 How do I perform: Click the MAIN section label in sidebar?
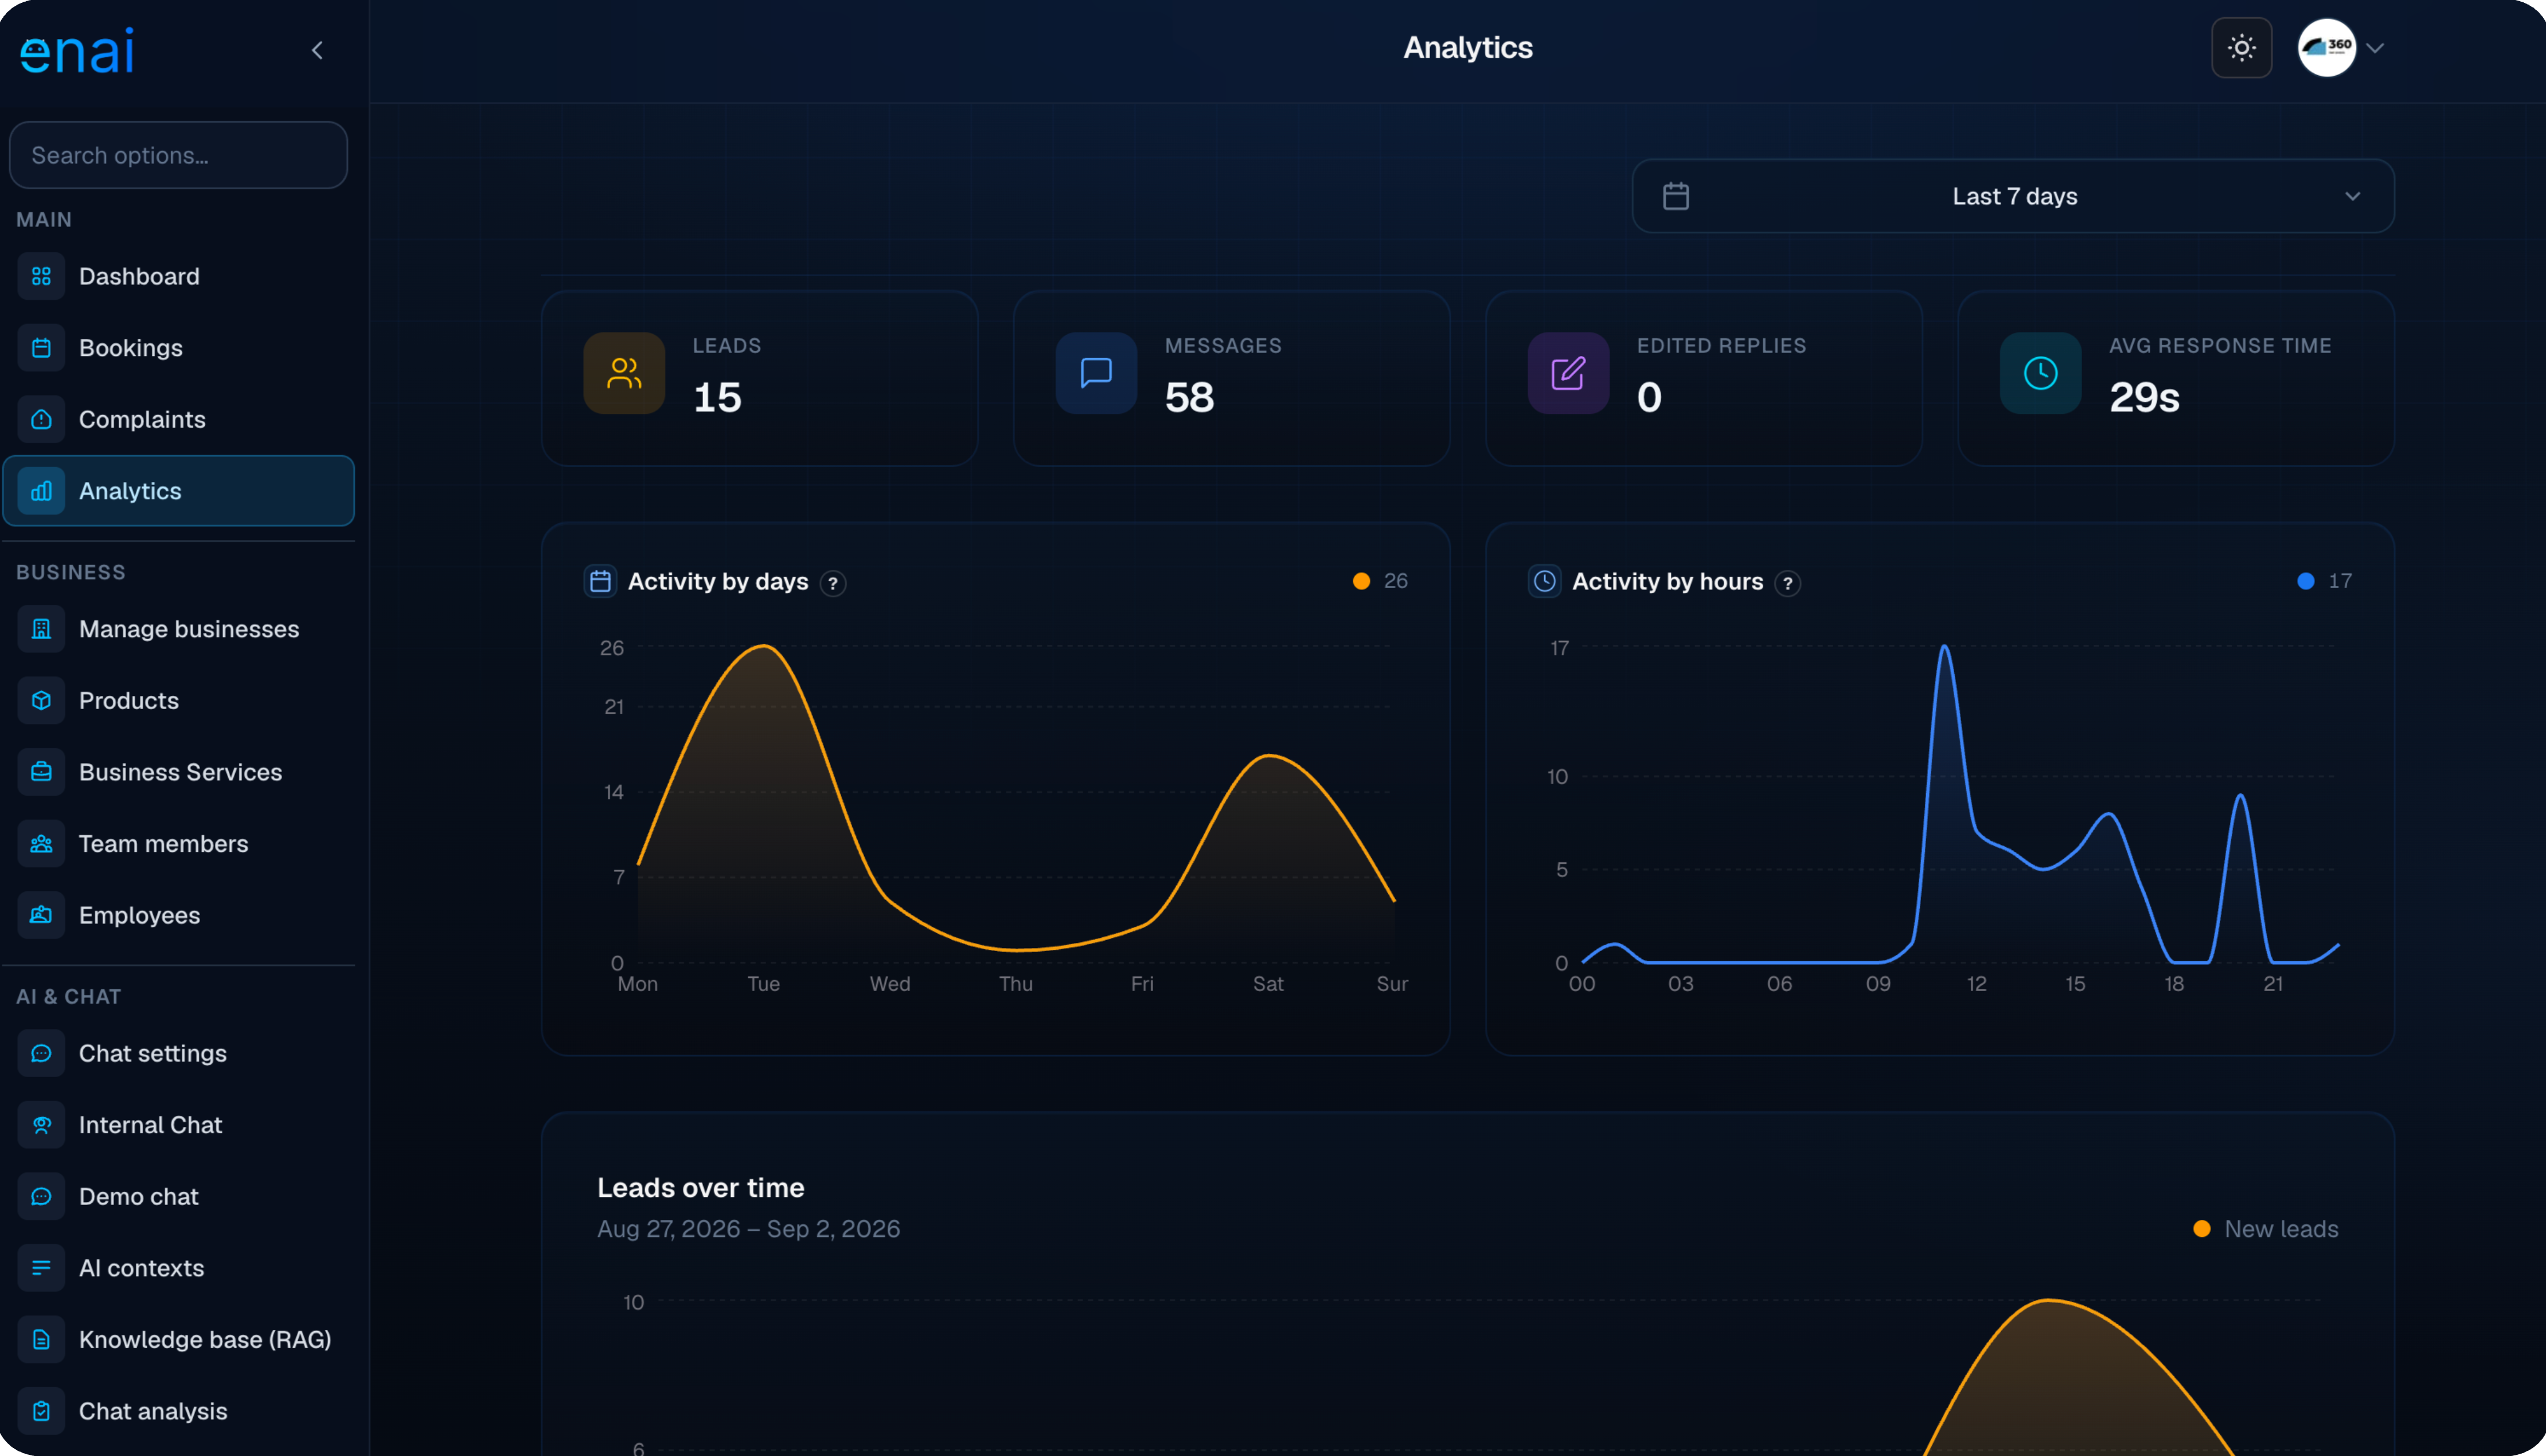tap(44, 219)
